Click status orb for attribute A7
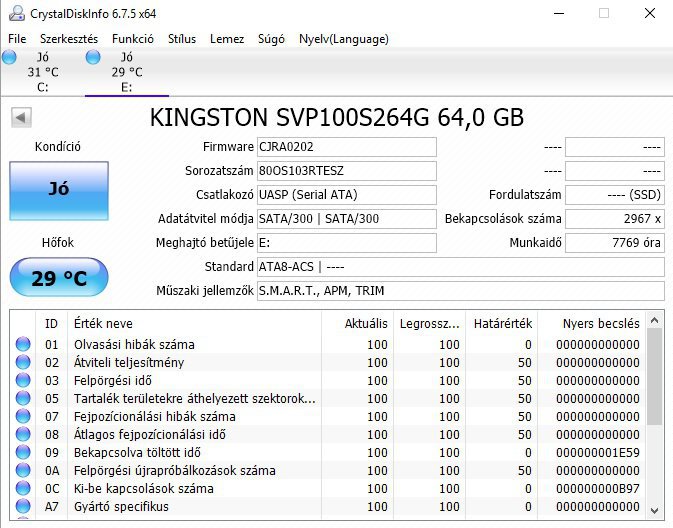The image size is (673, 528). (23, 507)
